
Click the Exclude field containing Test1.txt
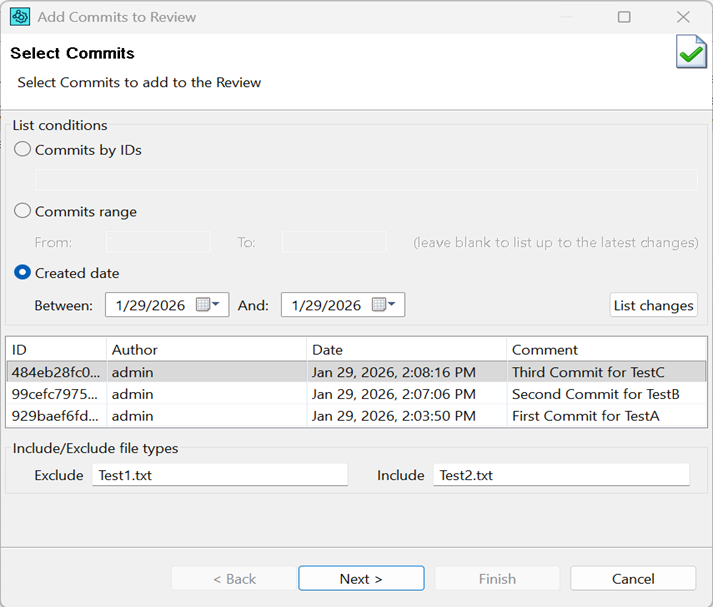click(x=220, y=475)
